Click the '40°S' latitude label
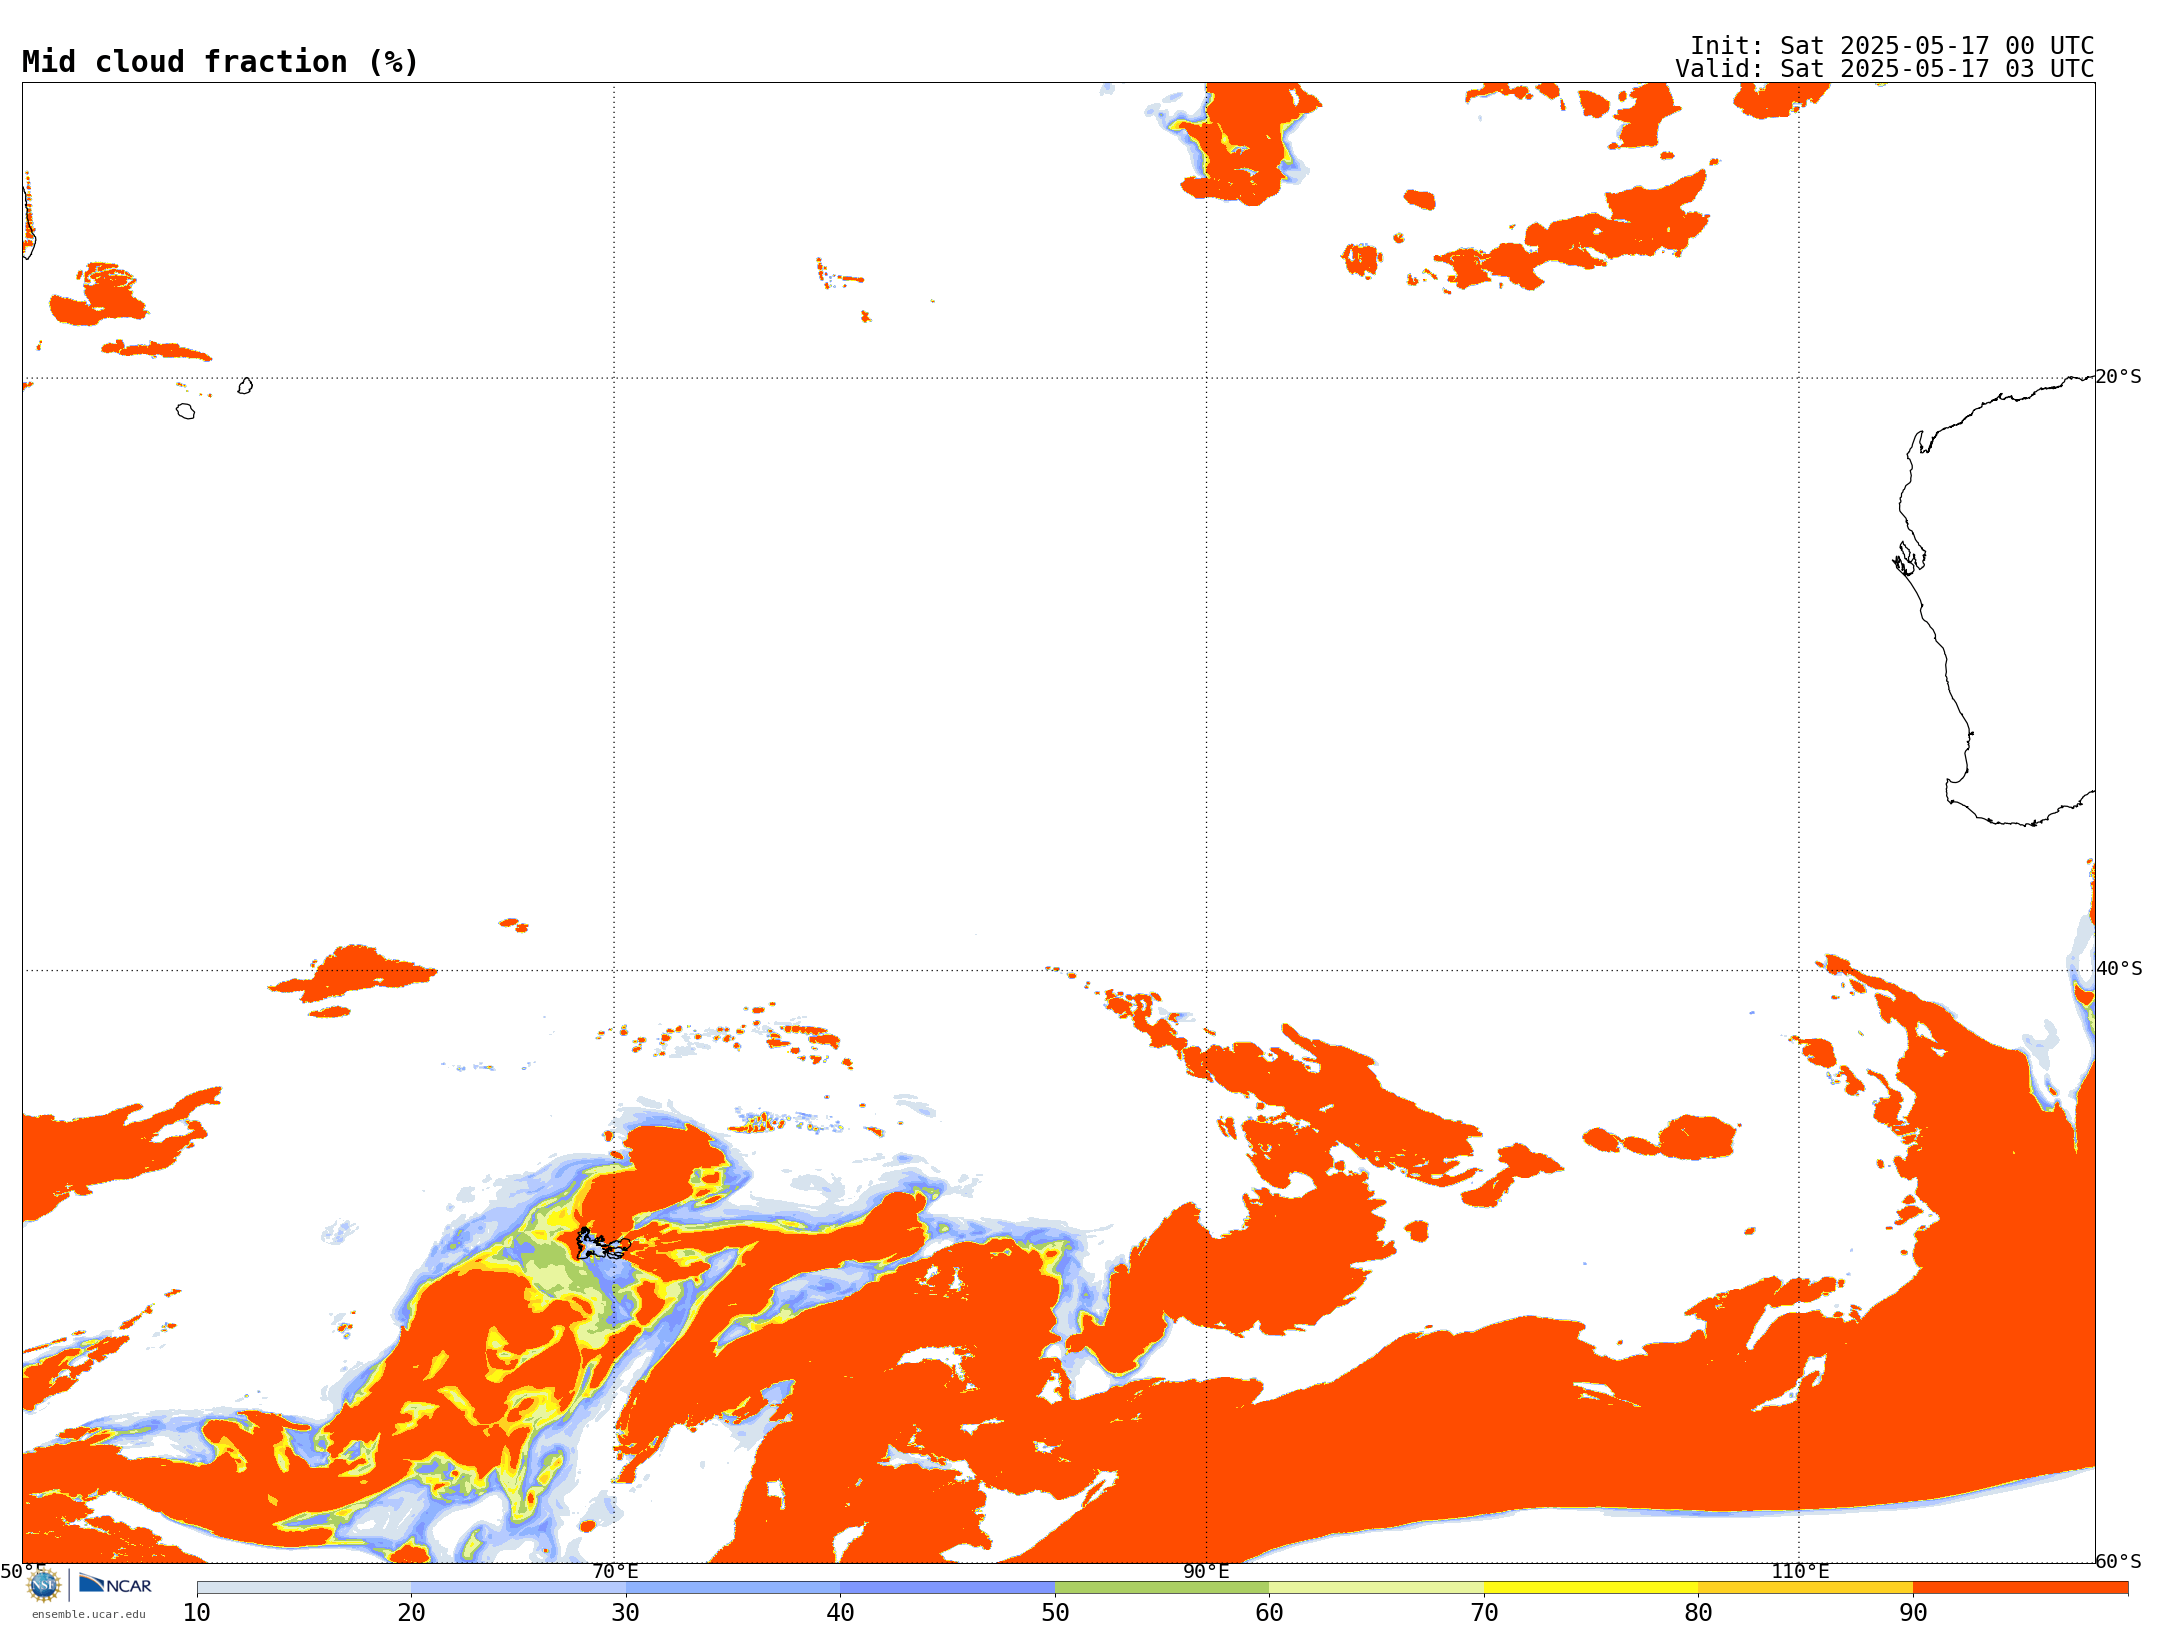 point(2118,969)
